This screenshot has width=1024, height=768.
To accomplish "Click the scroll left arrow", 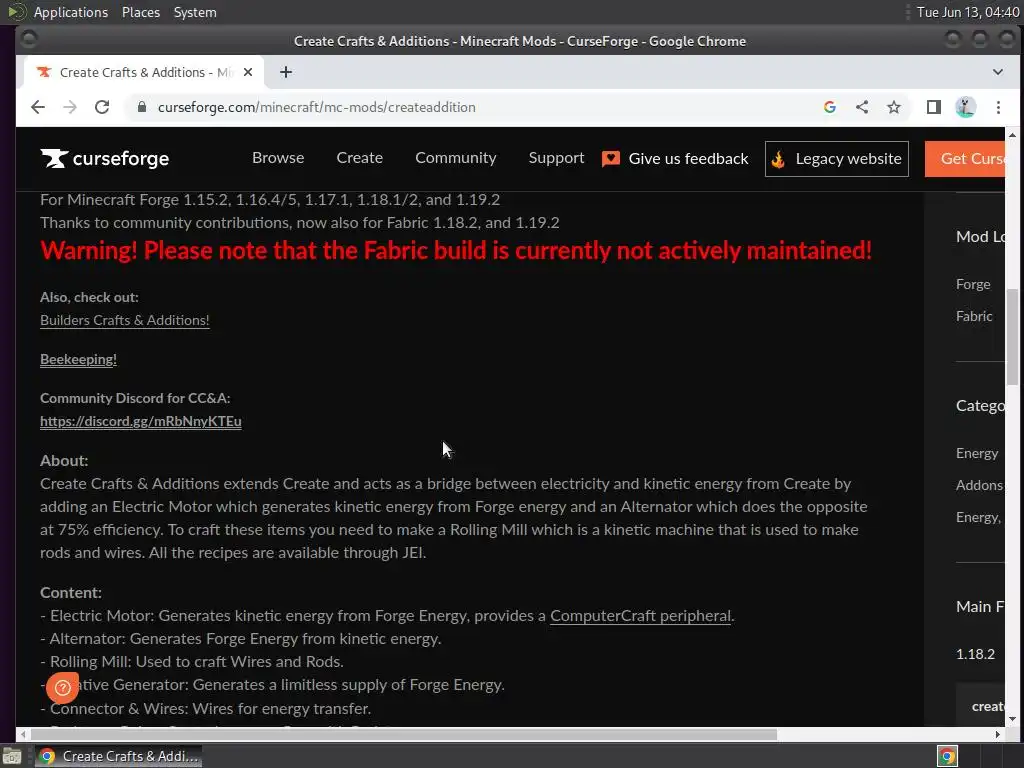I will coord(24,735).
